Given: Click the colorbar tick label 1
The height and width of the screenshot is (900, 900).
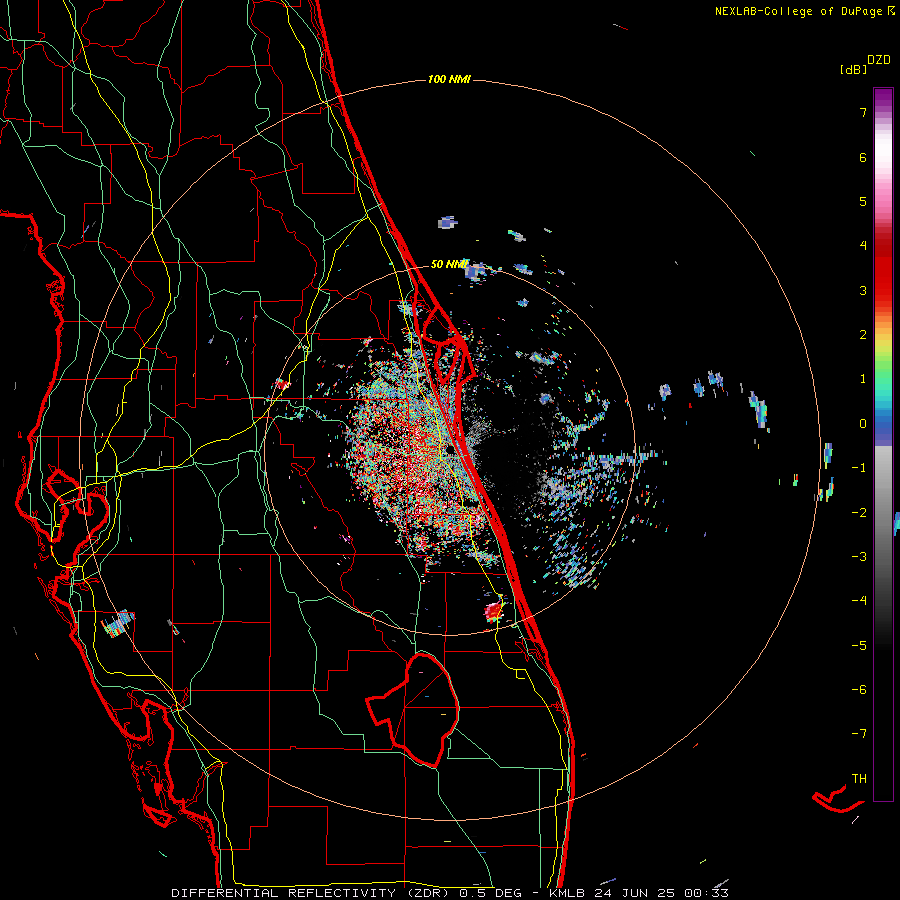Looking at the screenshot, I should coord(863,379).
